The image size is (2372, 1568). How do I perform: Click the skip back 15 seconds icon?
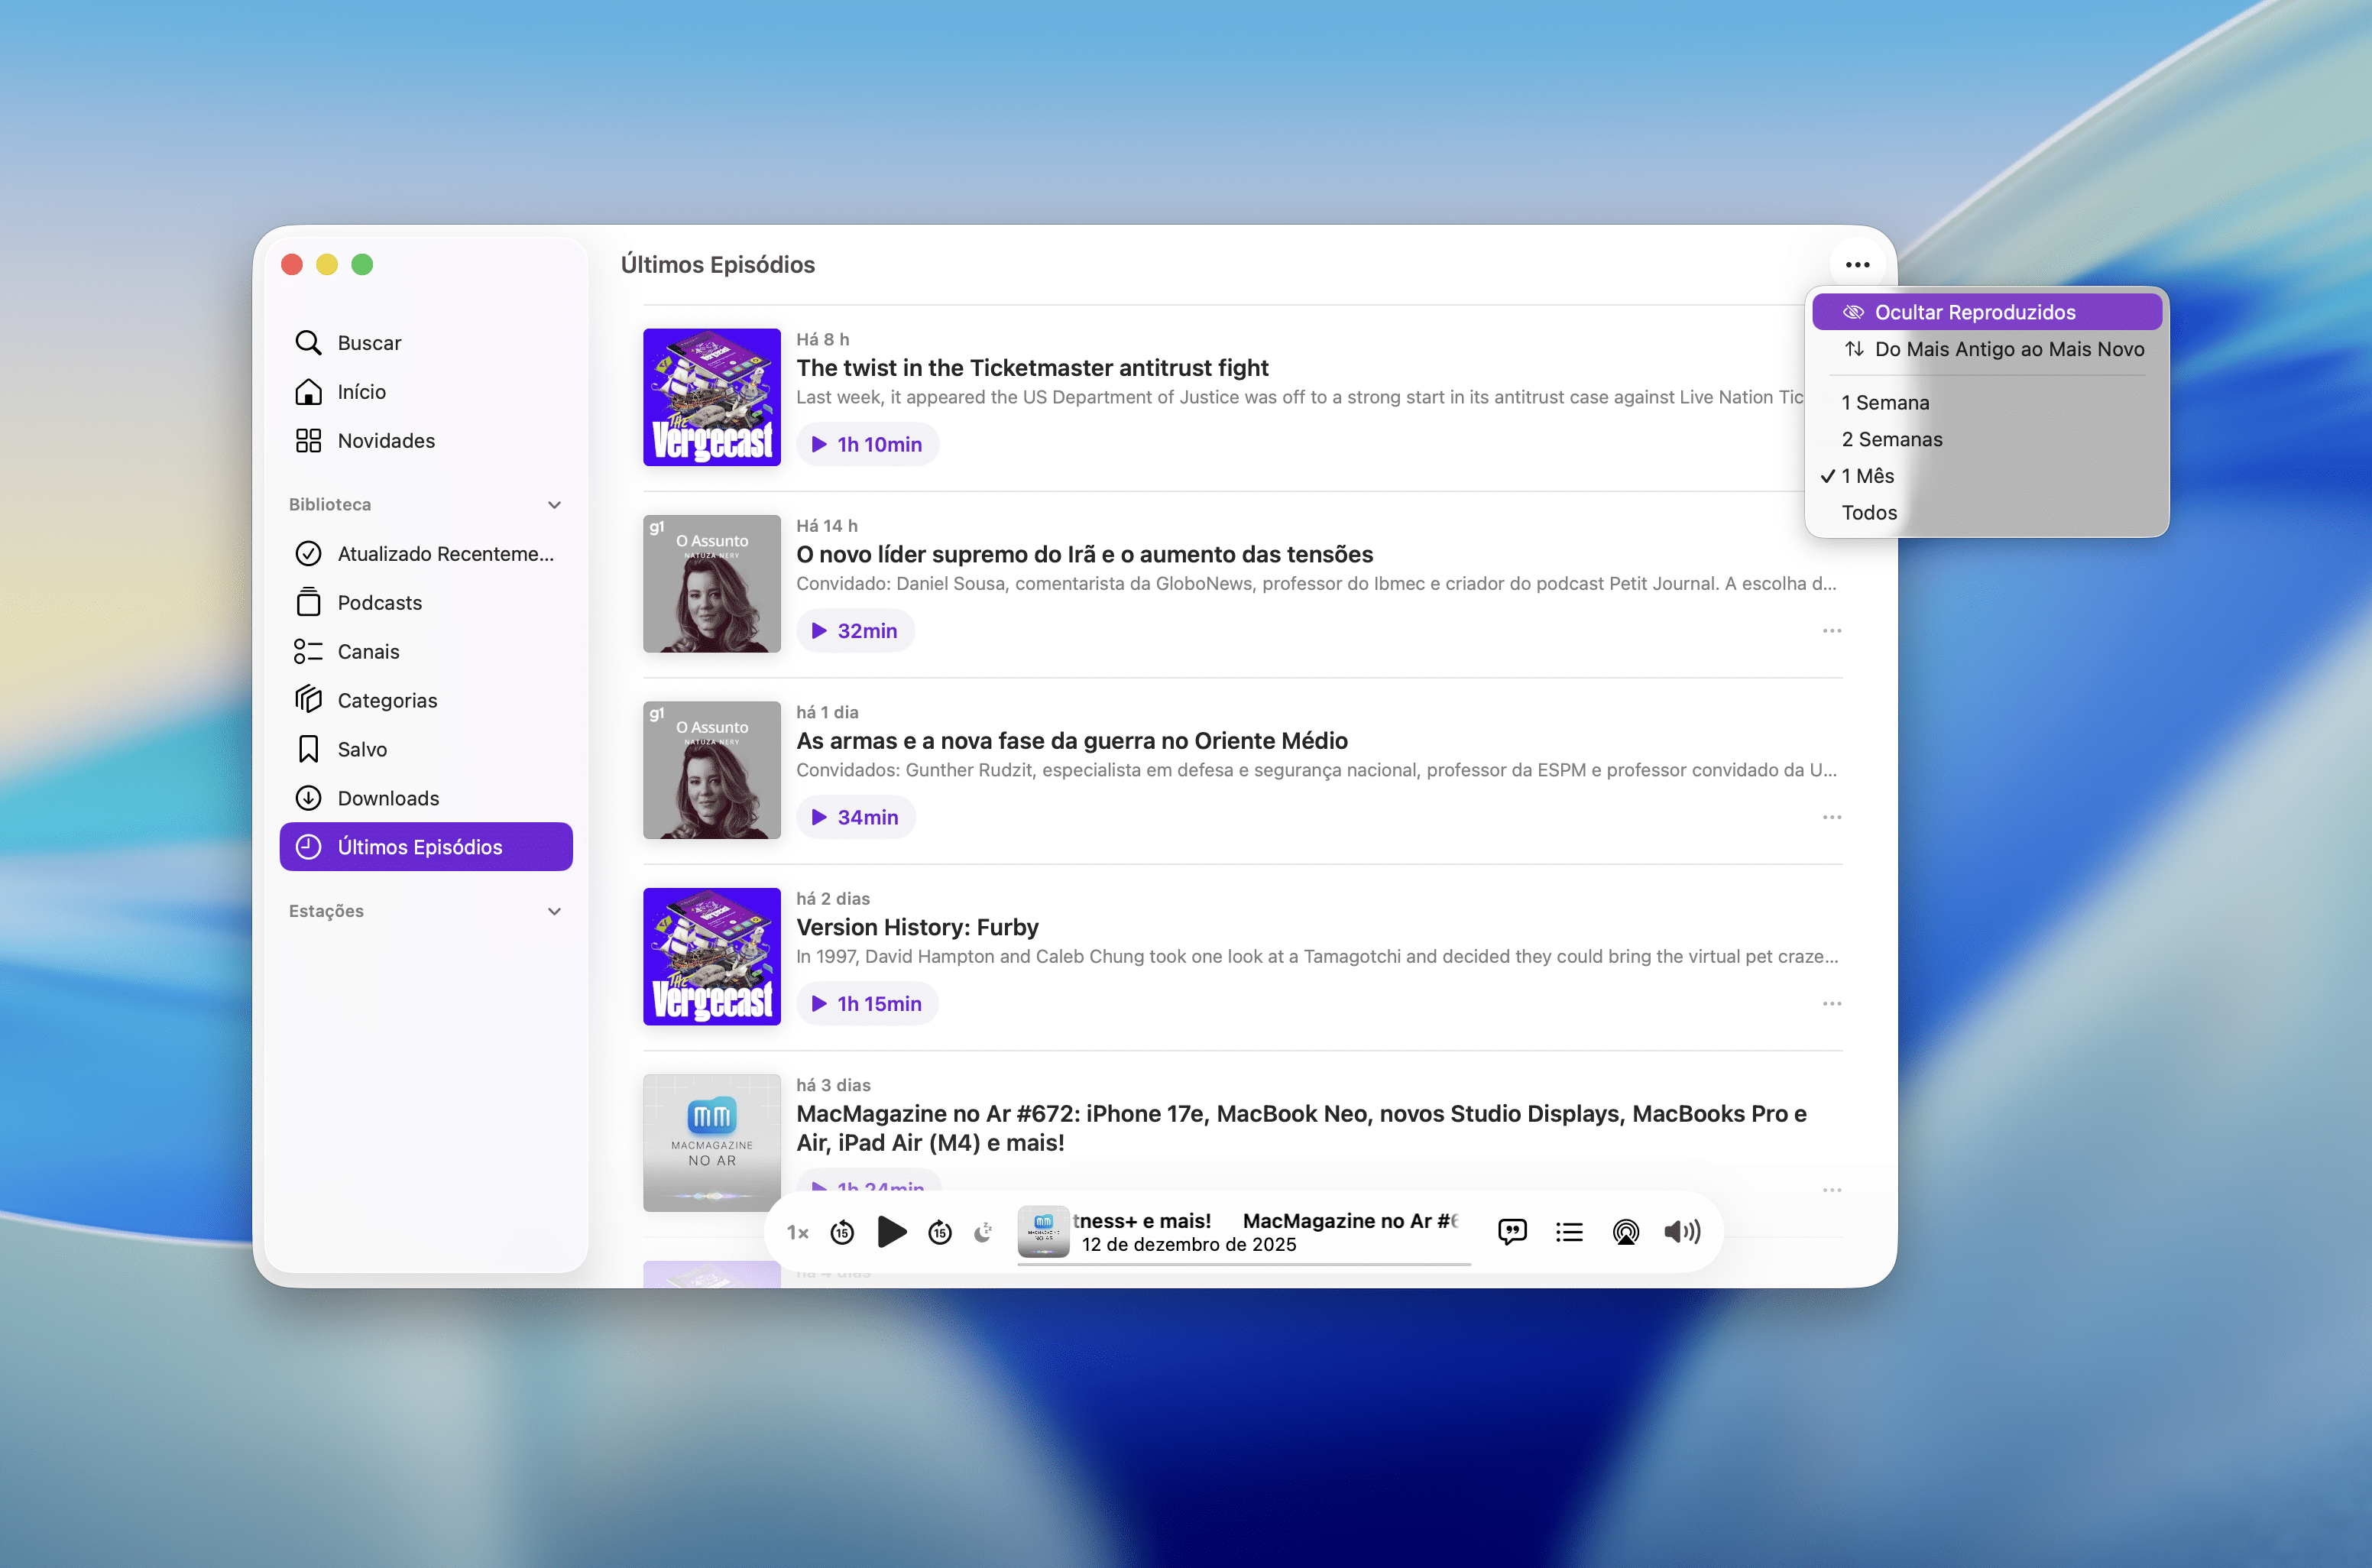click(842, 1232)
